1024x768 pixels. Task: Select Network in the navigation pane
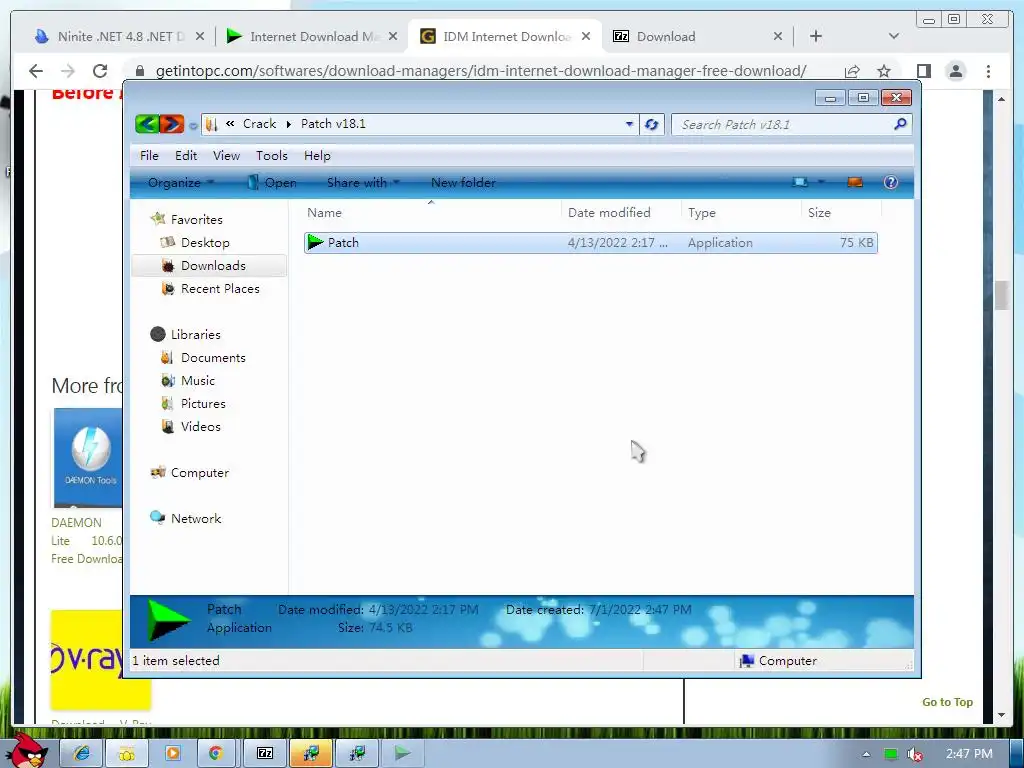pos(195,519)
